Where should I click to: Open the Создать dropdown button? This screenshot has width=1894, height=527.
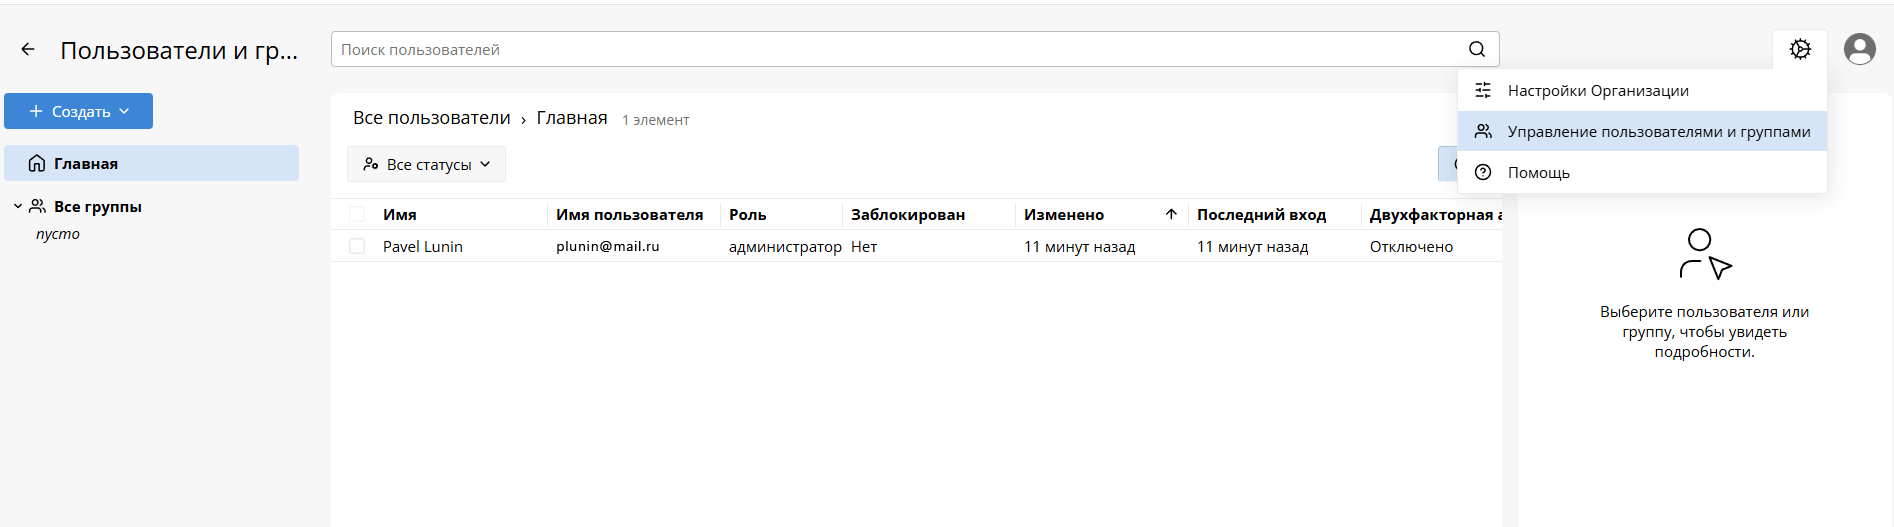tap(78, 111)
